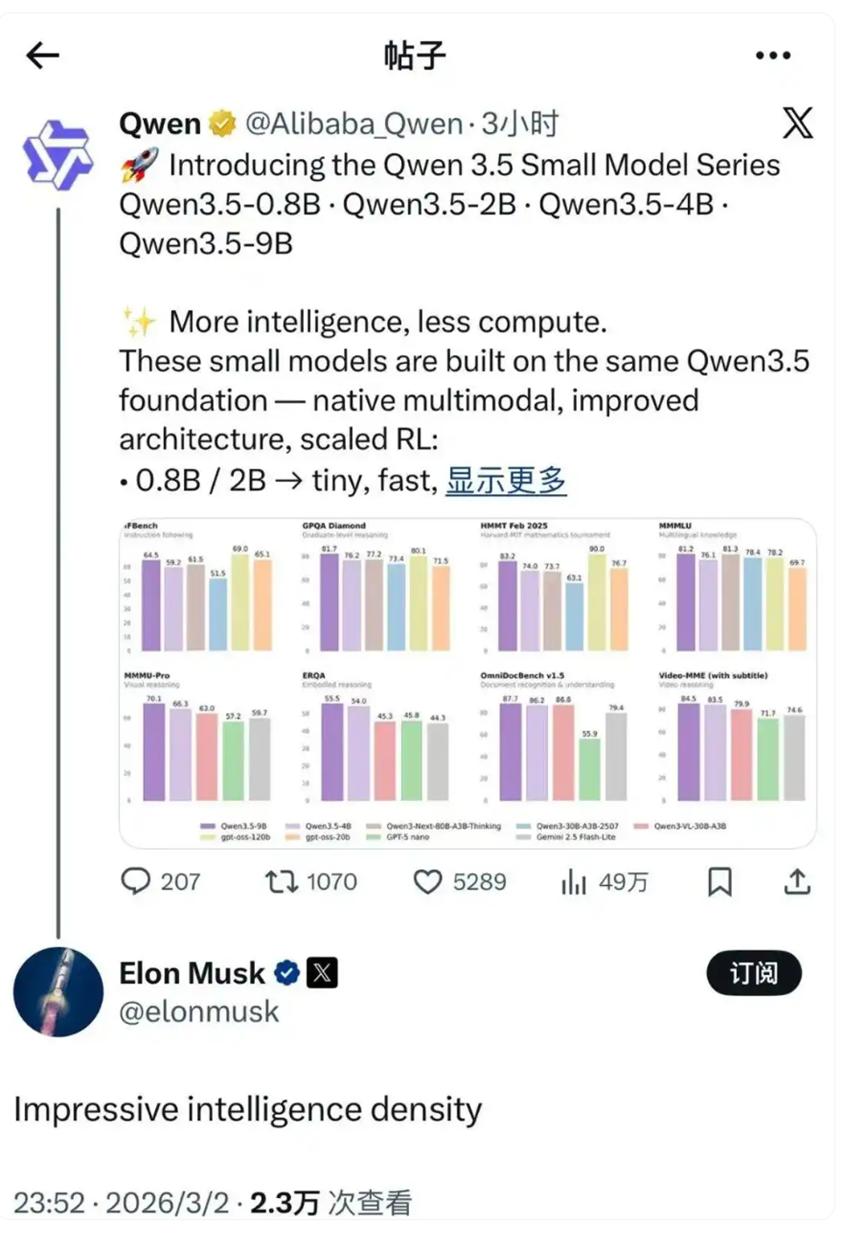Image resolution: width=865 pixels, height=1245 pixels.
Task: Open the three-dot more options menu
Action: [x=773, y=56]
